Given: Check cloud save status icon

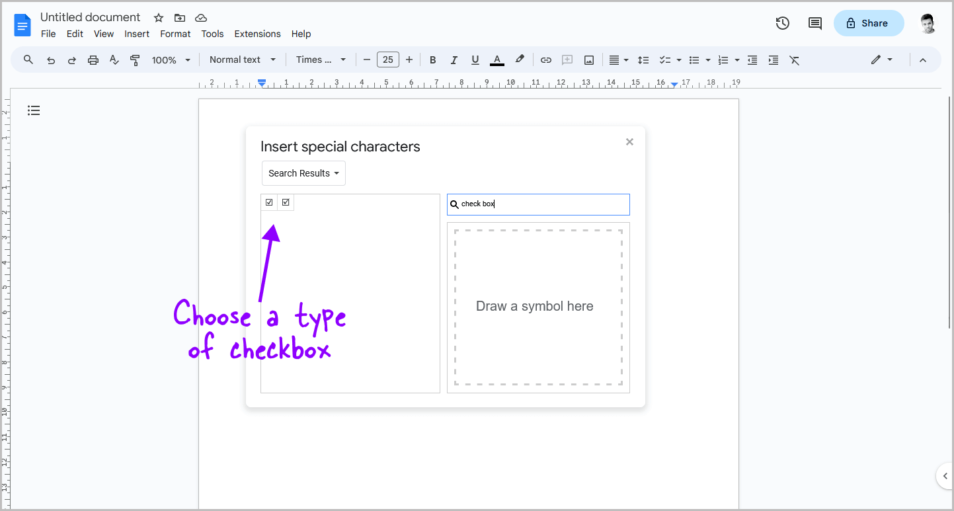Looking at the screenshot, I should pyautogui.click(x=201, y=18).
